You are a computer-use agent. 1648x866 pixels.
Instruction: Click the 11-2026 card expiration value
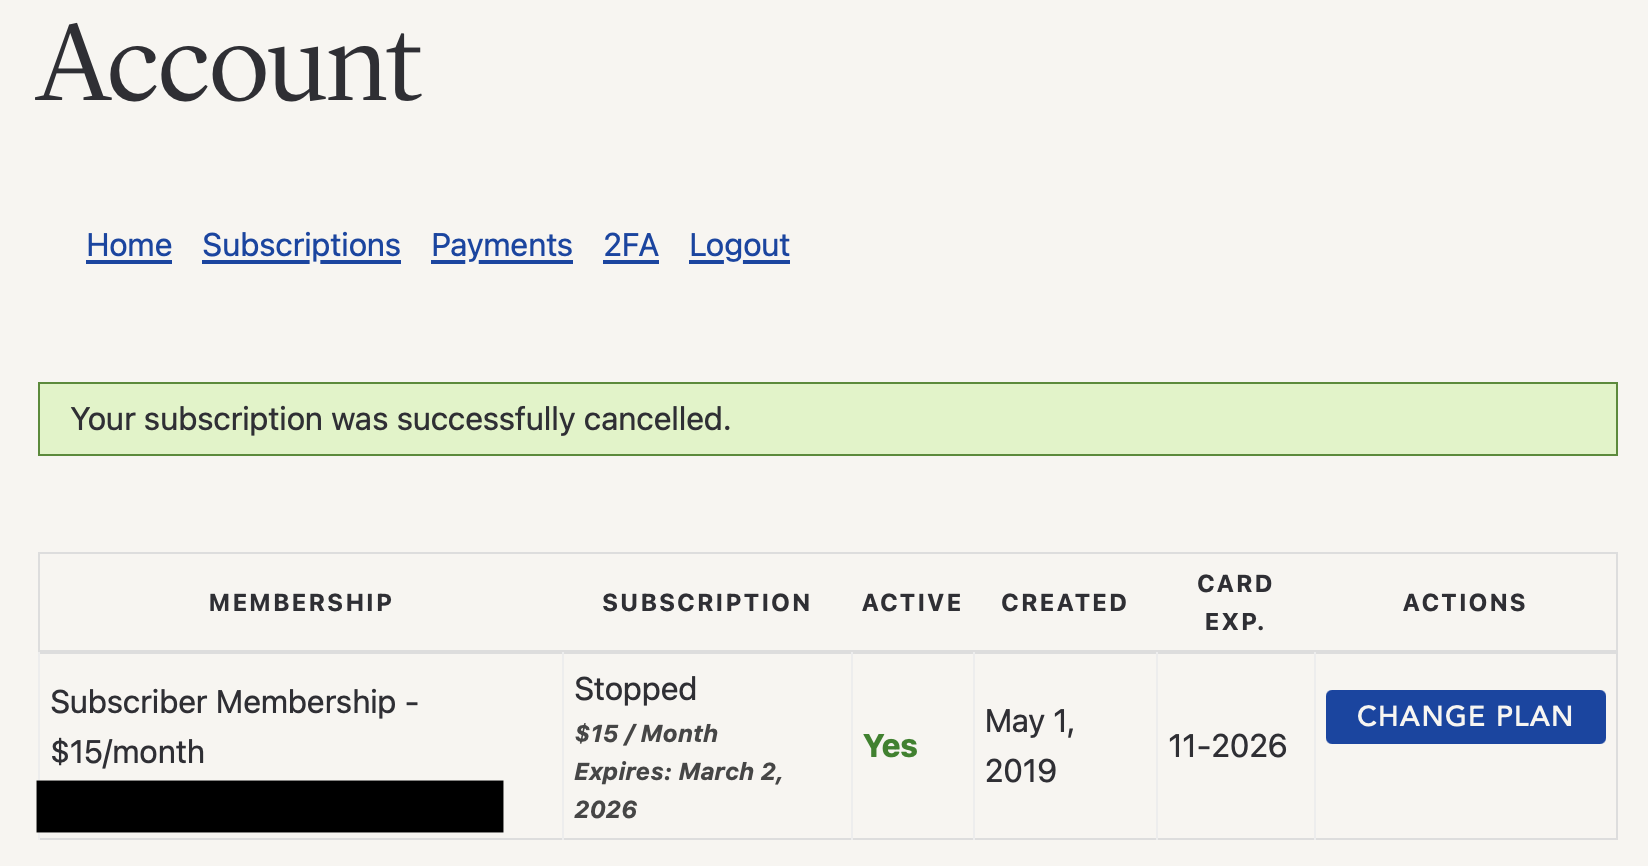tap(1227, 746)
